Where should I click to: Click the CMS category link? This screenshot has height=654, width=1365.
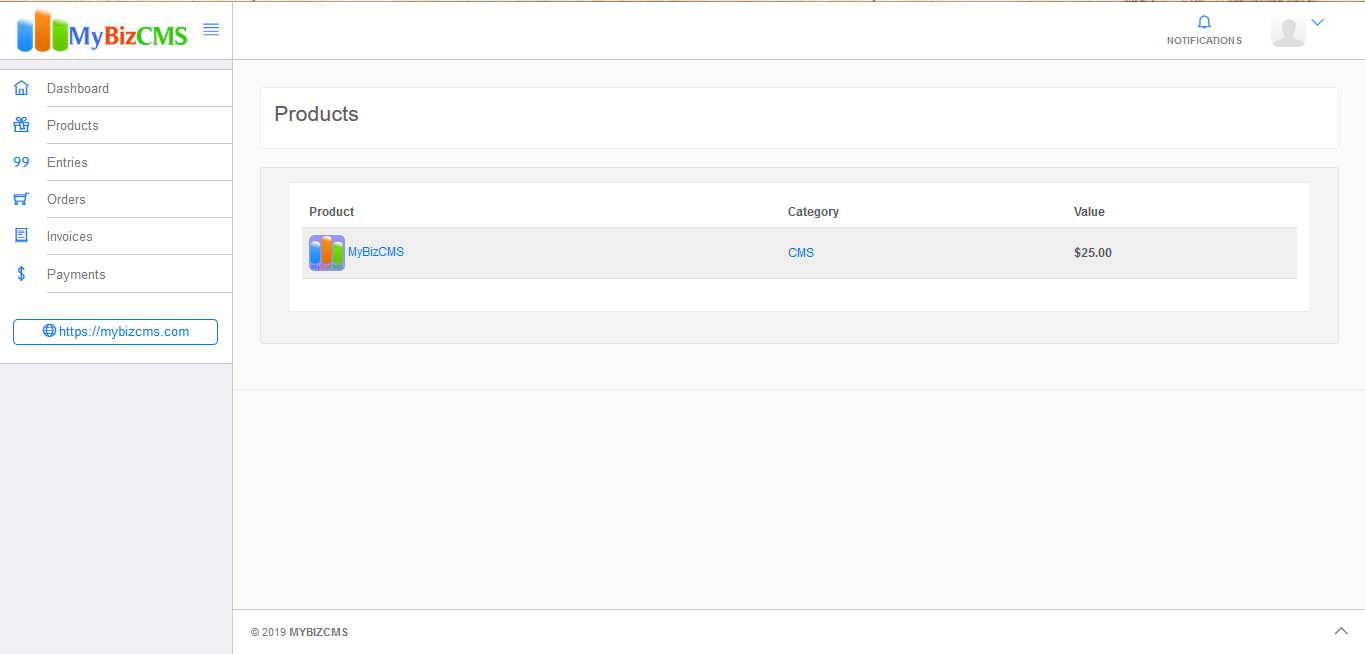pos(801,253)
